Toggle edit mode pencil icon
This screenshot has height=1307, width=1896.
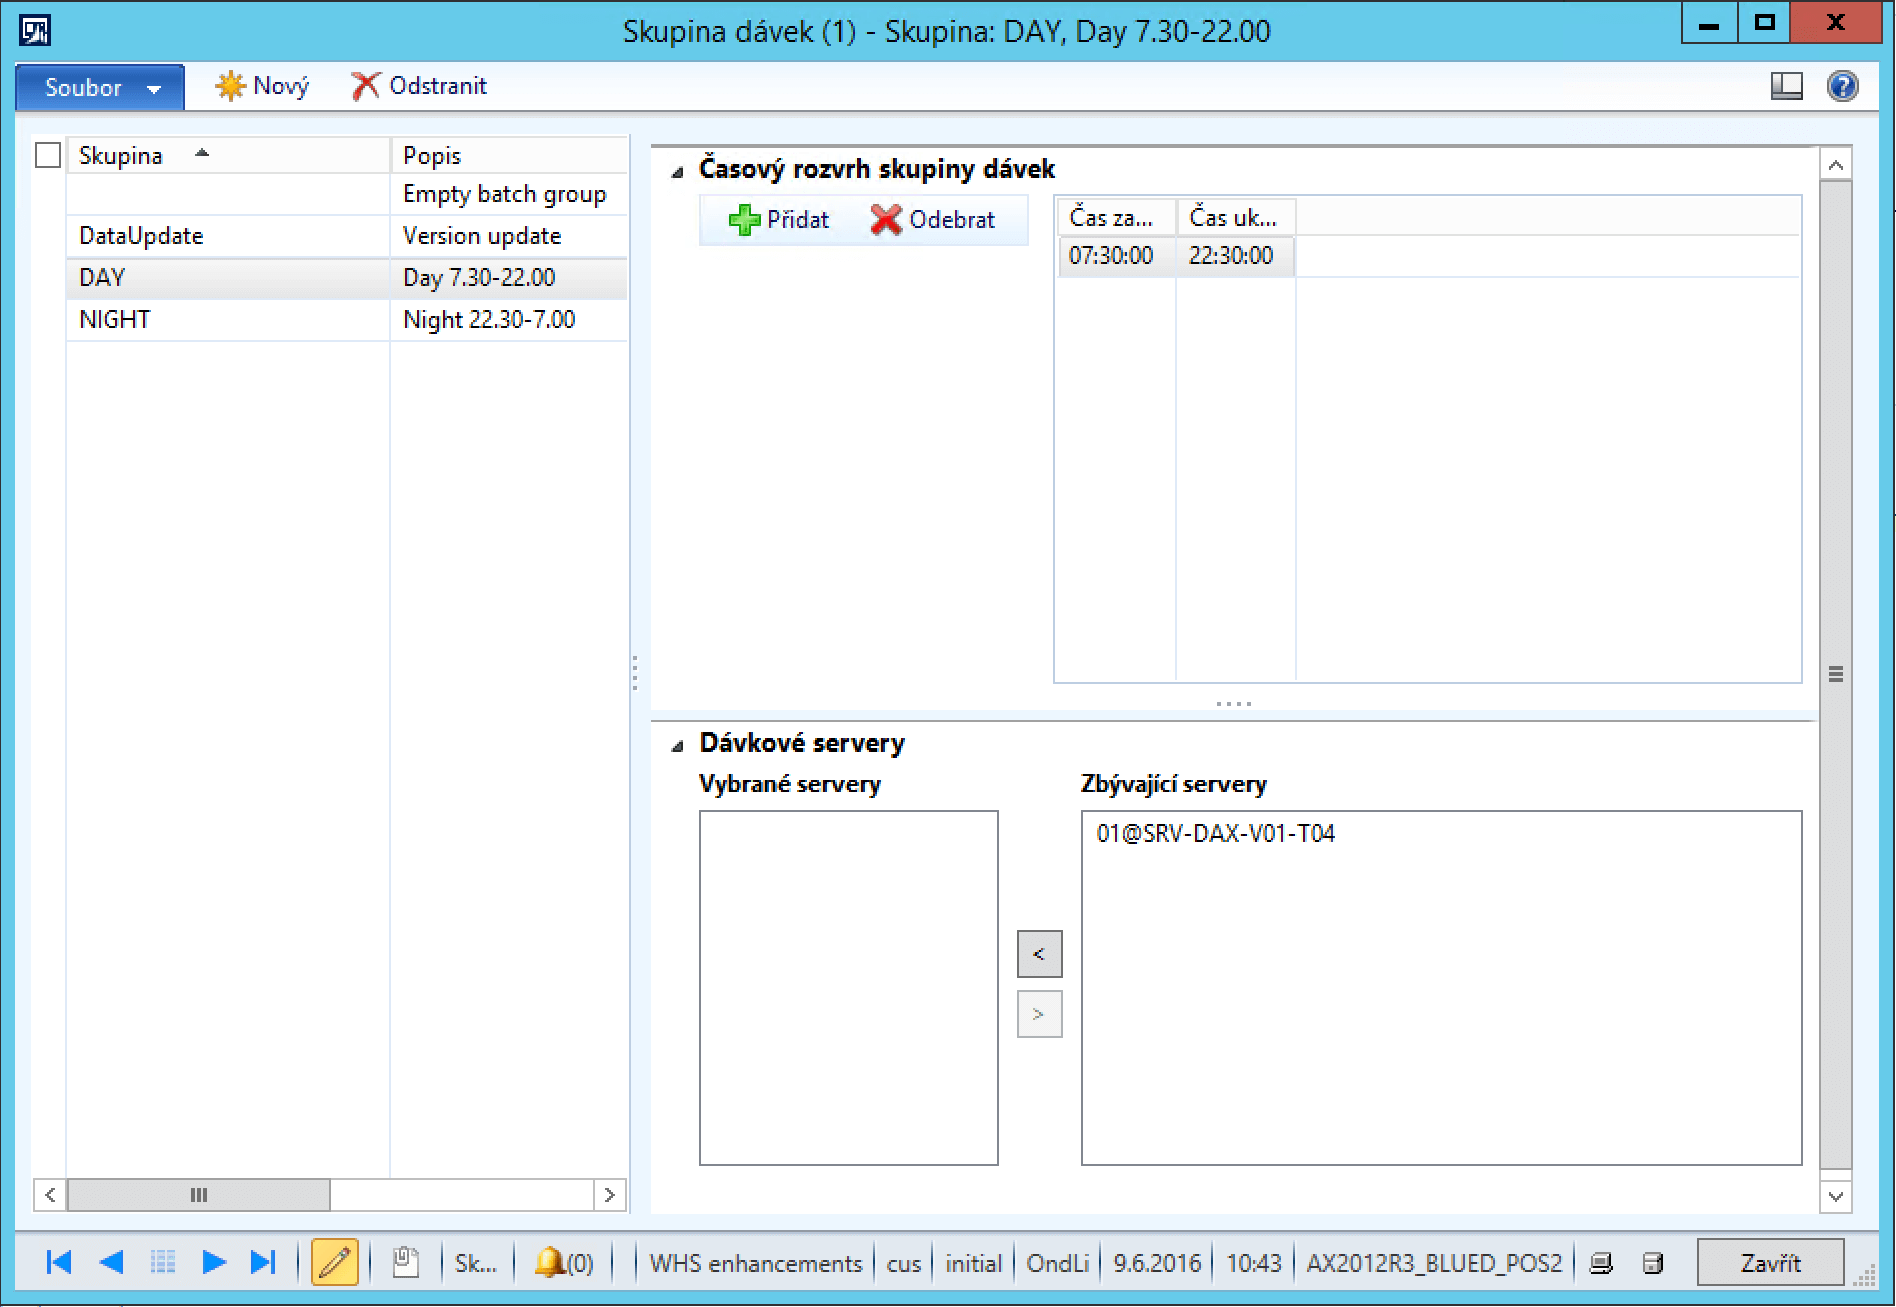[x=334, y=1262]
